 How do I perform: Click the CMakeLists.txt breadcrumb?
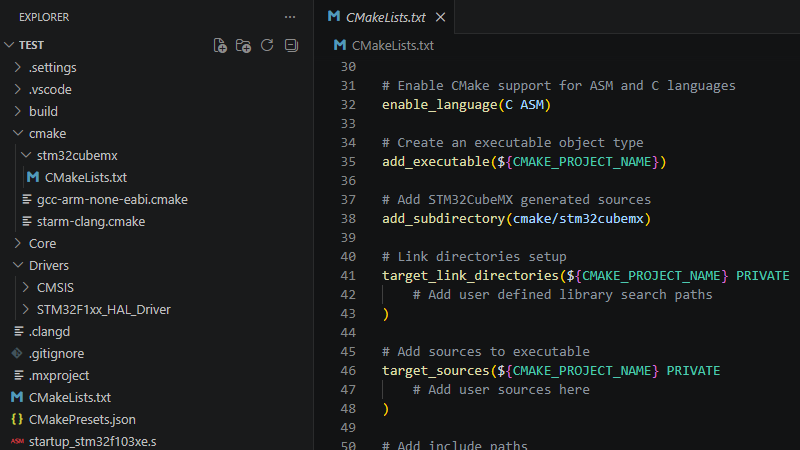point(392,45)
